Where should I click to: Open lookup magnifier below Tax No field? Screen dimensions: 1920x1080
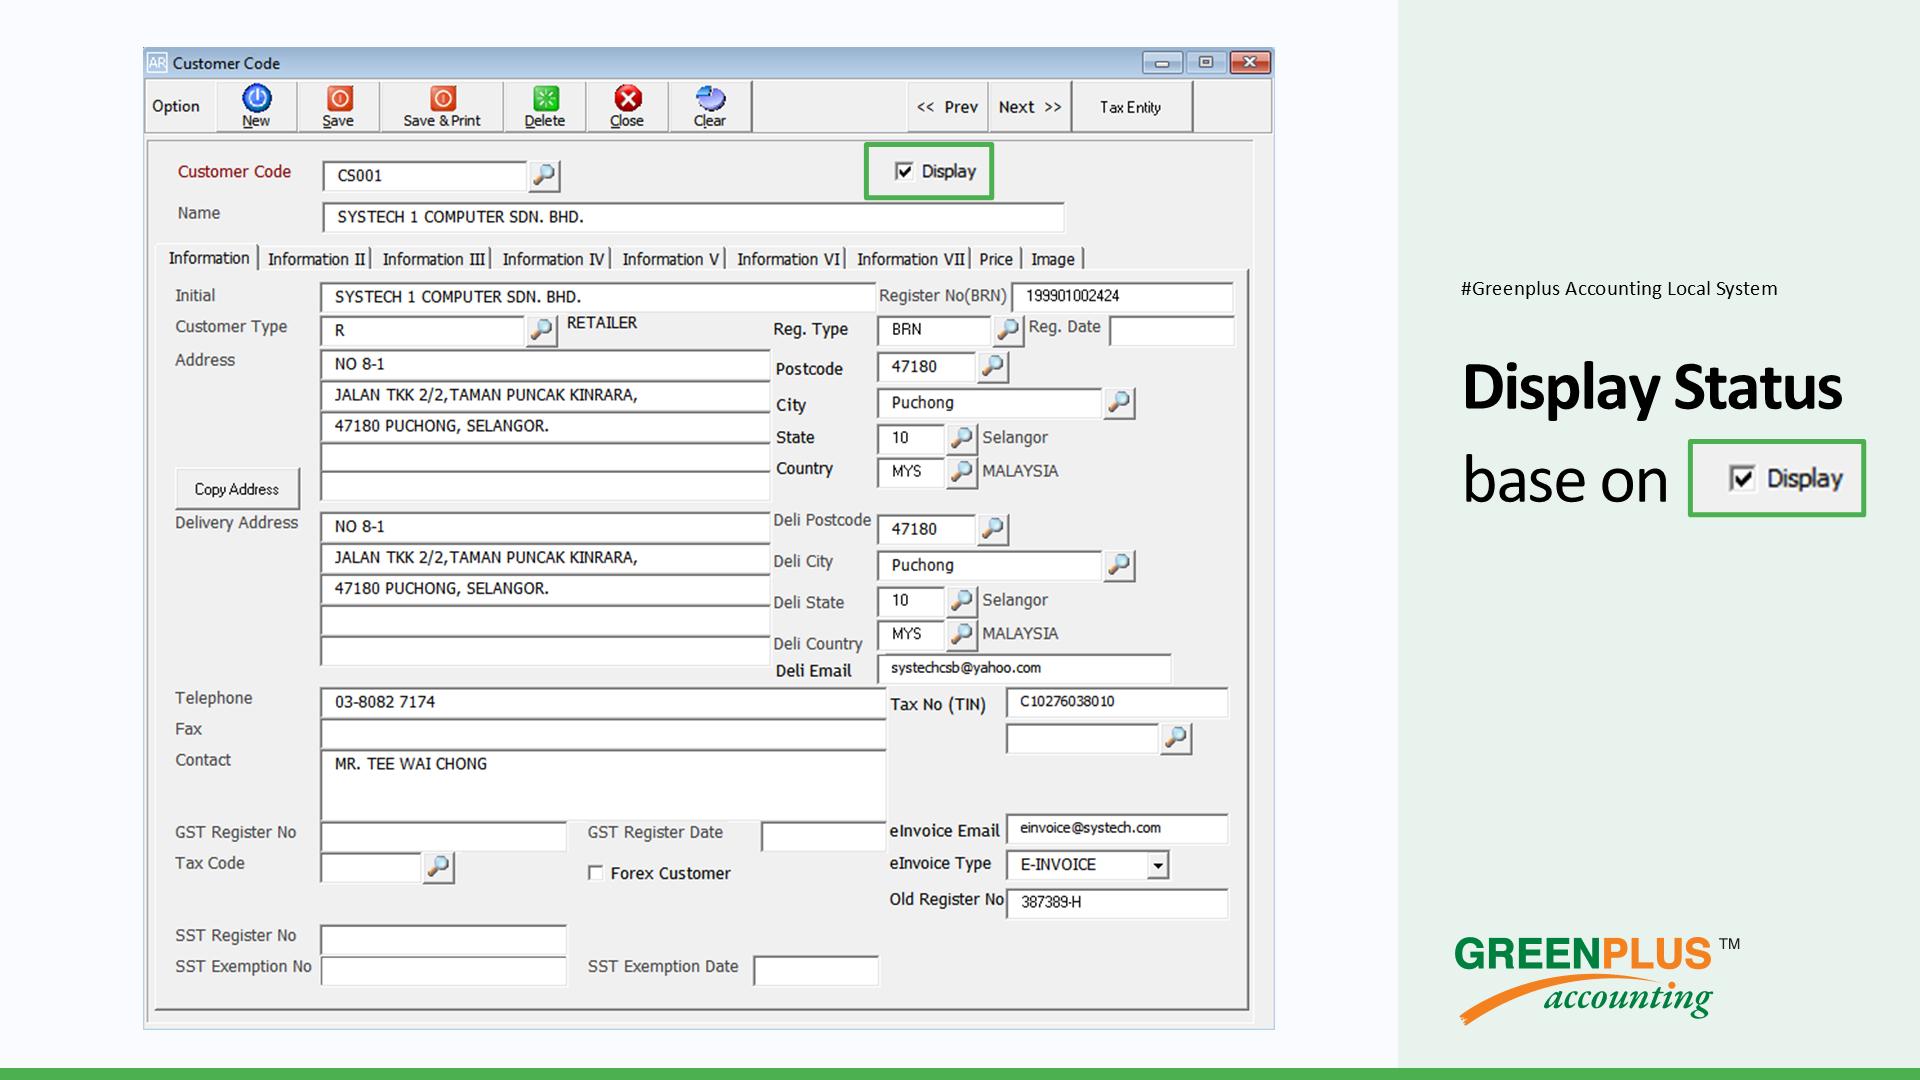1176,739
